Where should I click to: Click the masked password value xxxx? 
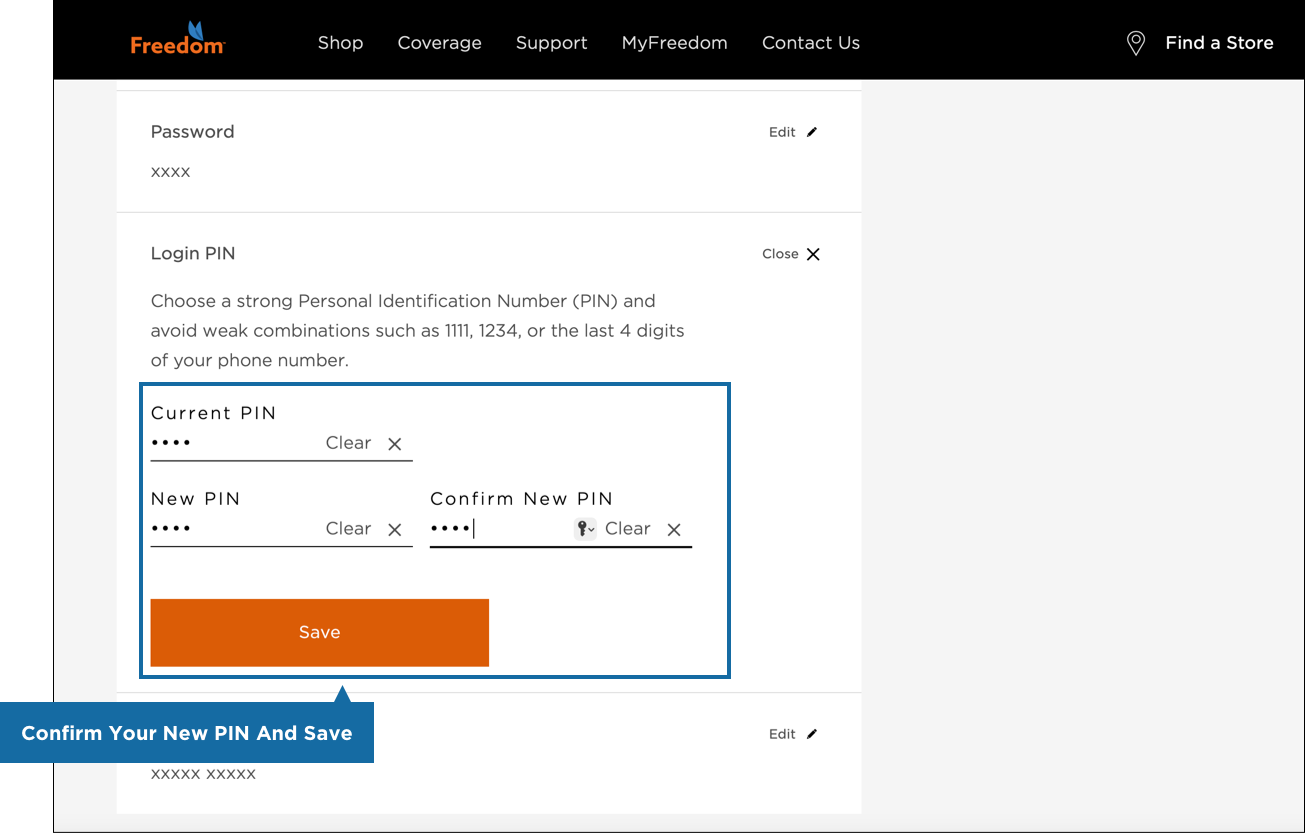click(170, 172)
